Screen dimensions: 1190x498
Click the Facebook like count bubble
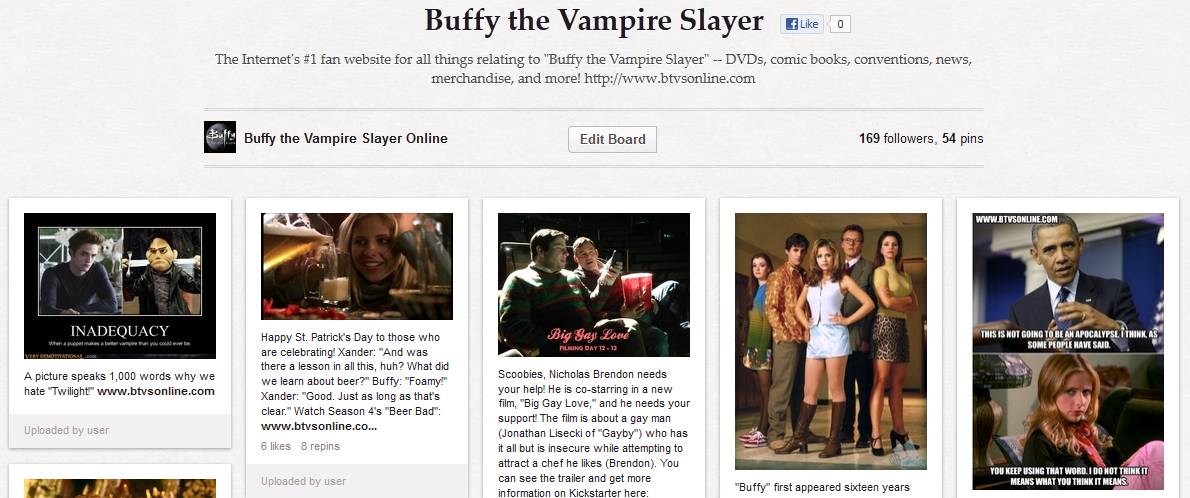click(839, 24)
